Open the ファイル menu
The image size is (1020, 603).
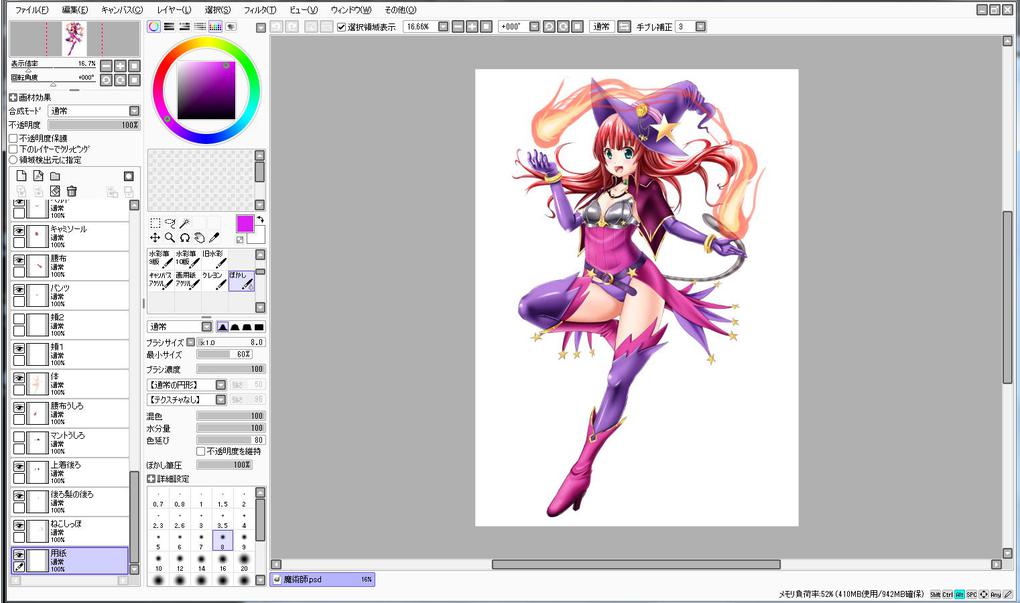tap(32, 10)
